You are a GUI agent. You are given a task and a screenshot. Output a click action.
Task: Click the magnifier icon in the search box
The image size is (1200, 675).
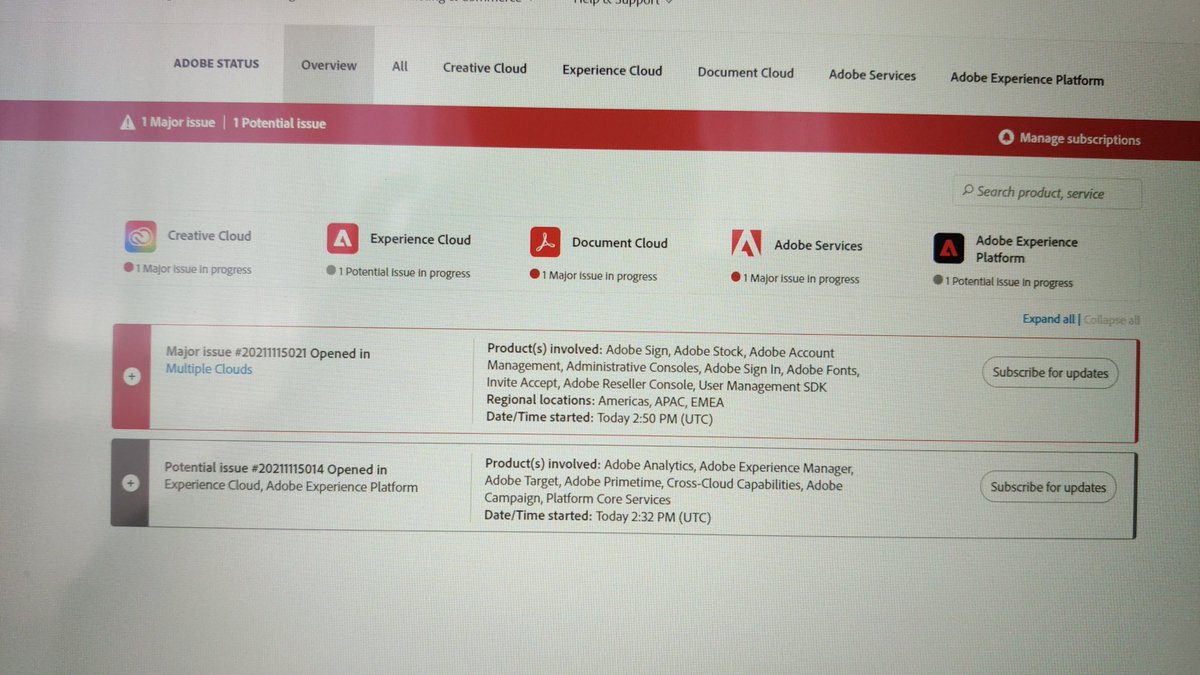967,190
